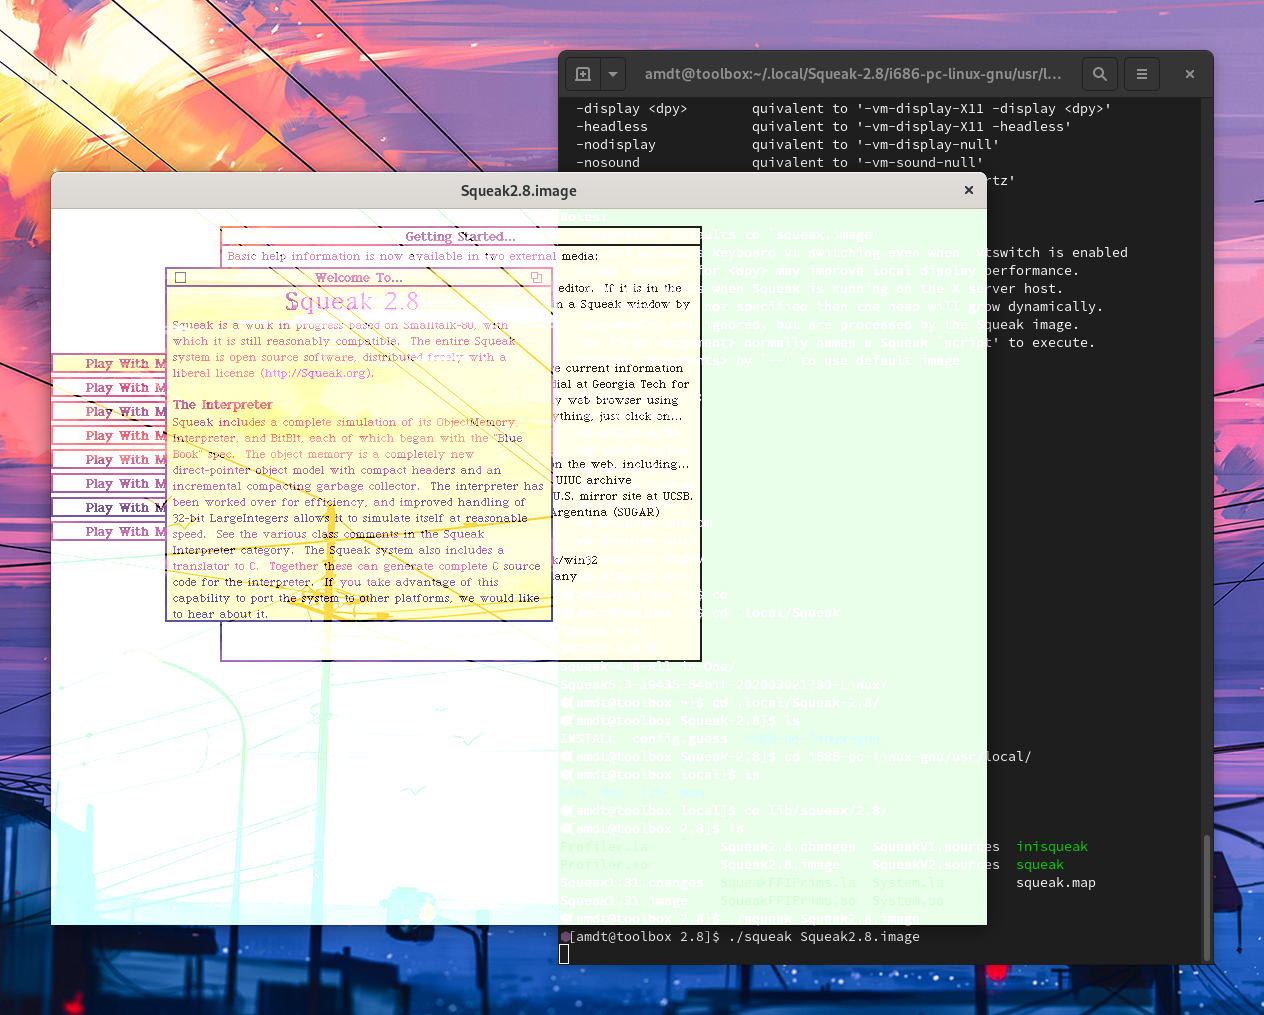Bring the Getting Started... window forward
This screenshot has height=1015, width=1264.
[x=460, y=237]
